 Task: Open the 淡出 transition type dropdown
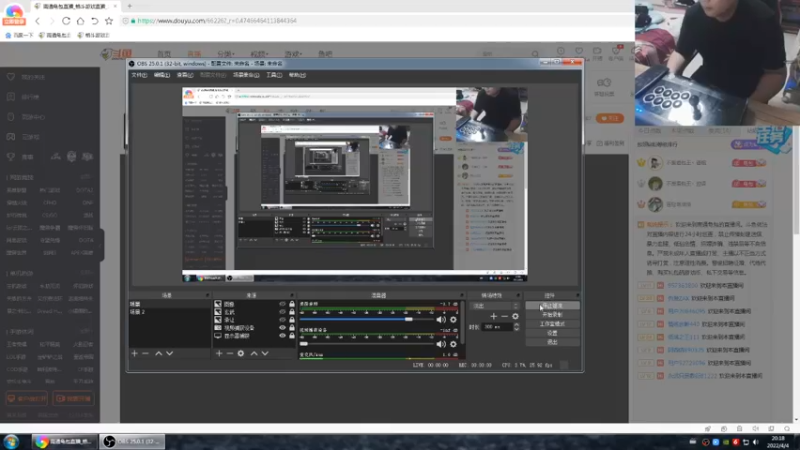coord(494,306)
